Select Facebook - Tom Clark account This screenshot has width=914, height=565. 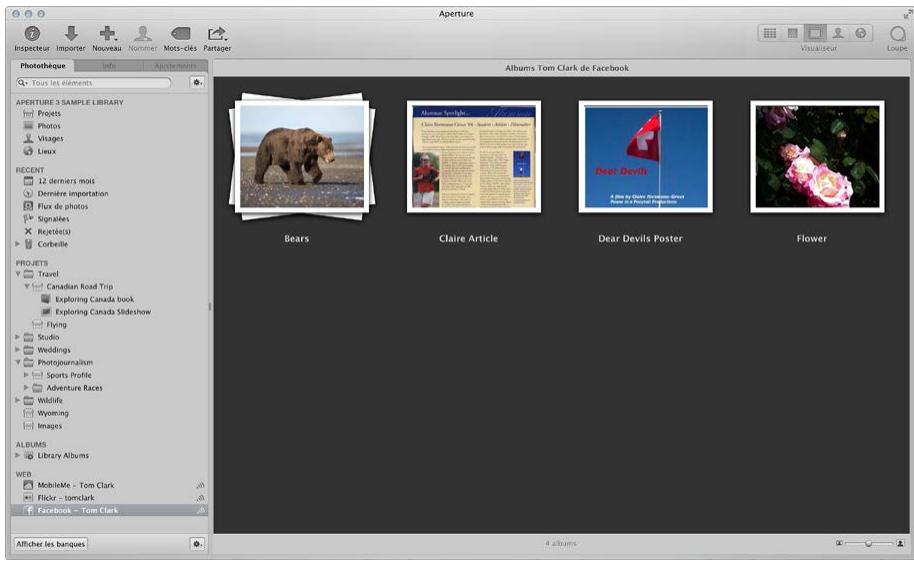tap(78, 510)
